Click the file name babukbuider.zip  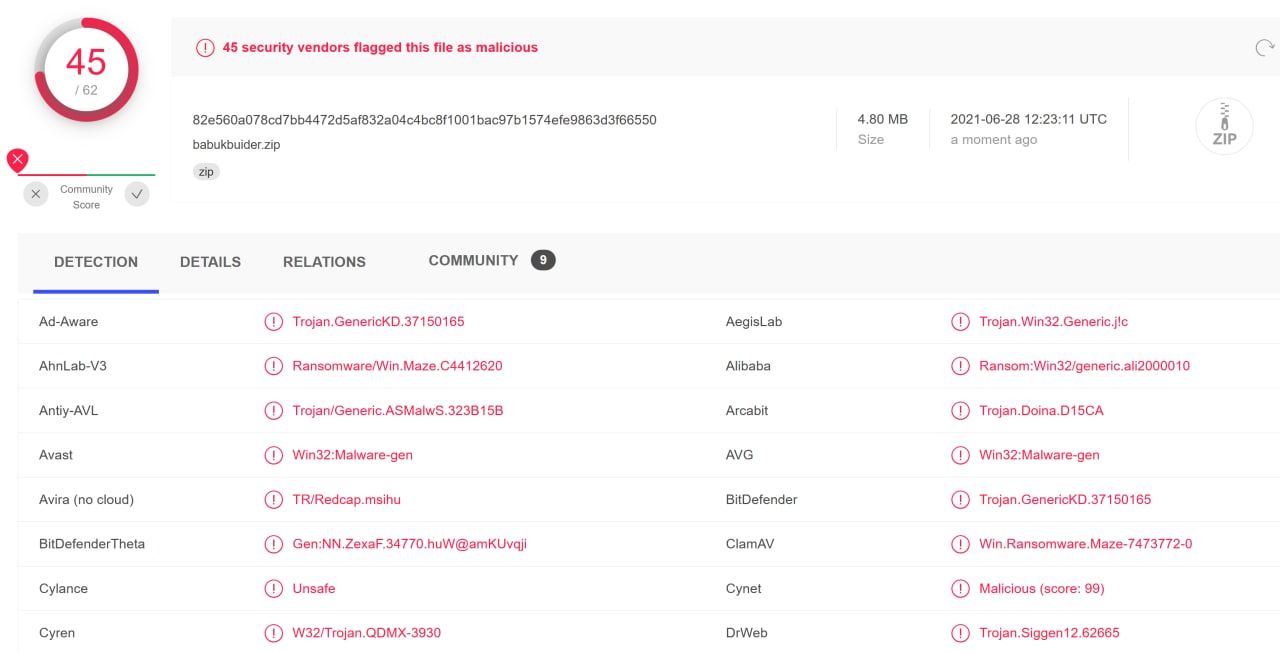click(236, 144)
